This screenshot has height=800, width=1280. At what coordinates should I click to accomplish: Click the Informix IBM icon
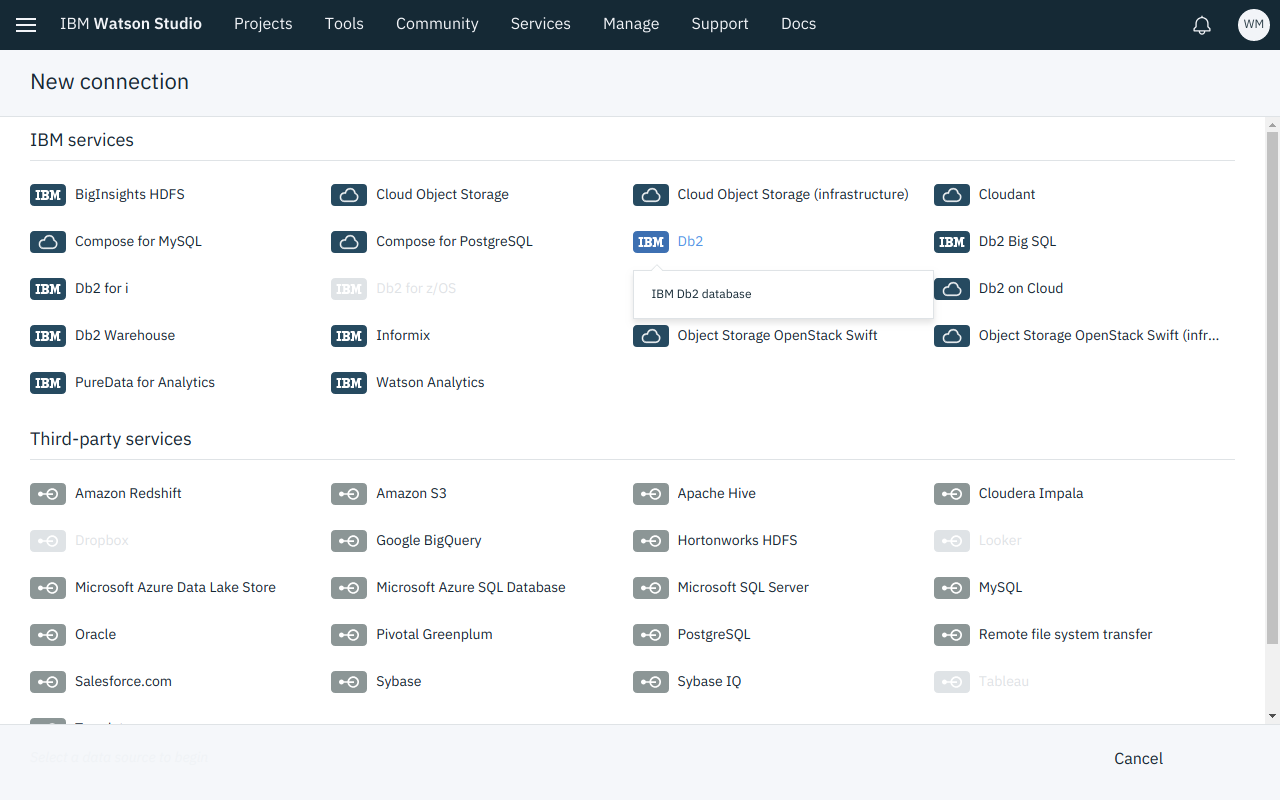click(349, 336)
